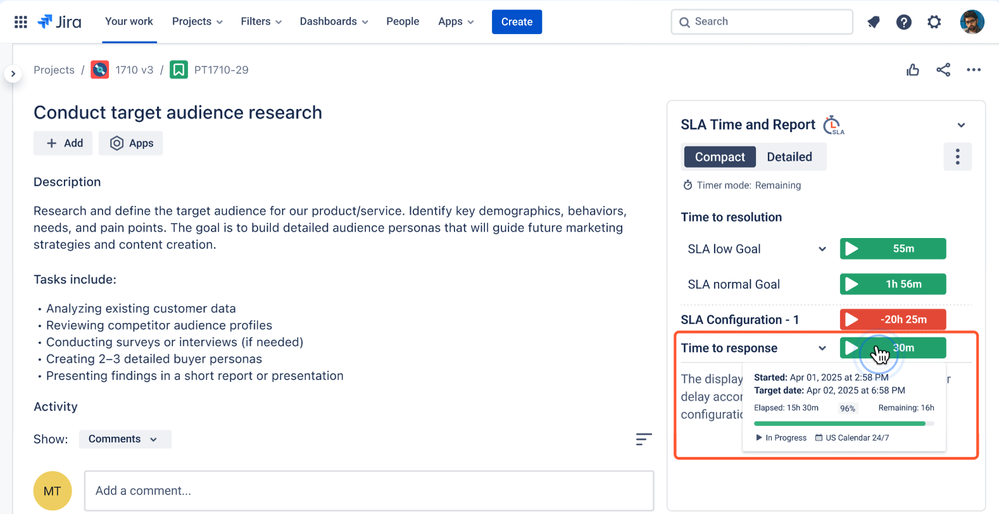Viewport: 999px width, 514px height.
Task: Click the MT commenter avatar
Action: [x=52, y=491]
